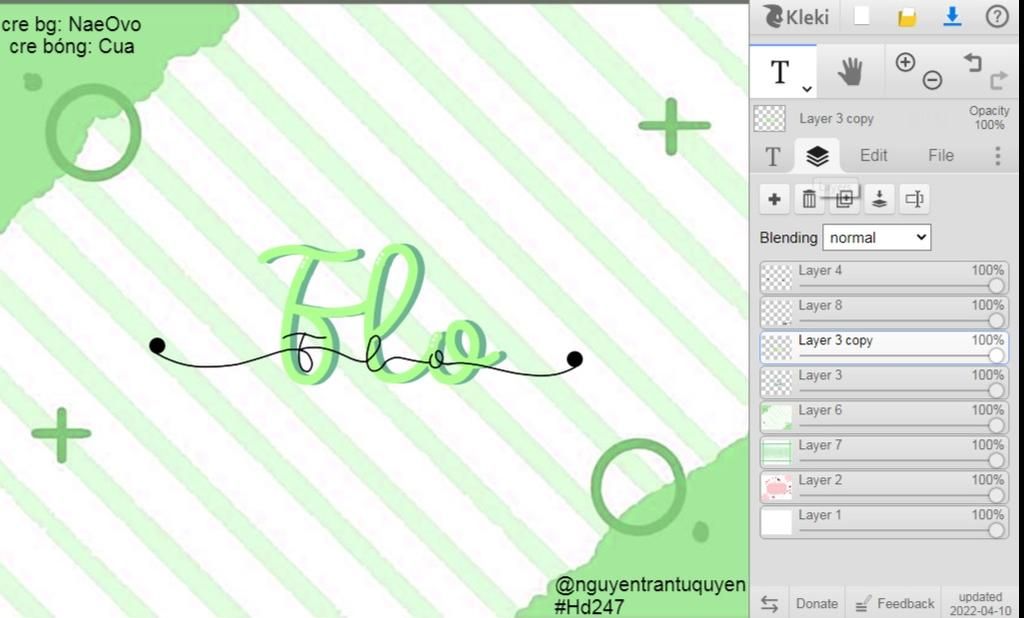Create a new image with white page icon
The height and width of the screenshot is (618, 1024).
(x=861, y=16)
